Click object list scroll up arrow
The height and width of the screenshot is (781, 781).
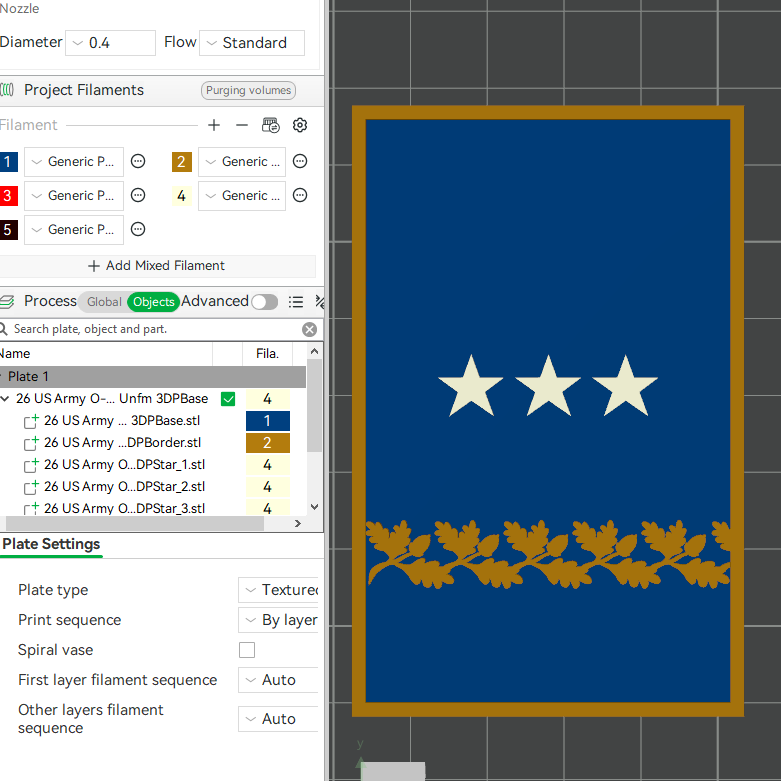(314, 351)
